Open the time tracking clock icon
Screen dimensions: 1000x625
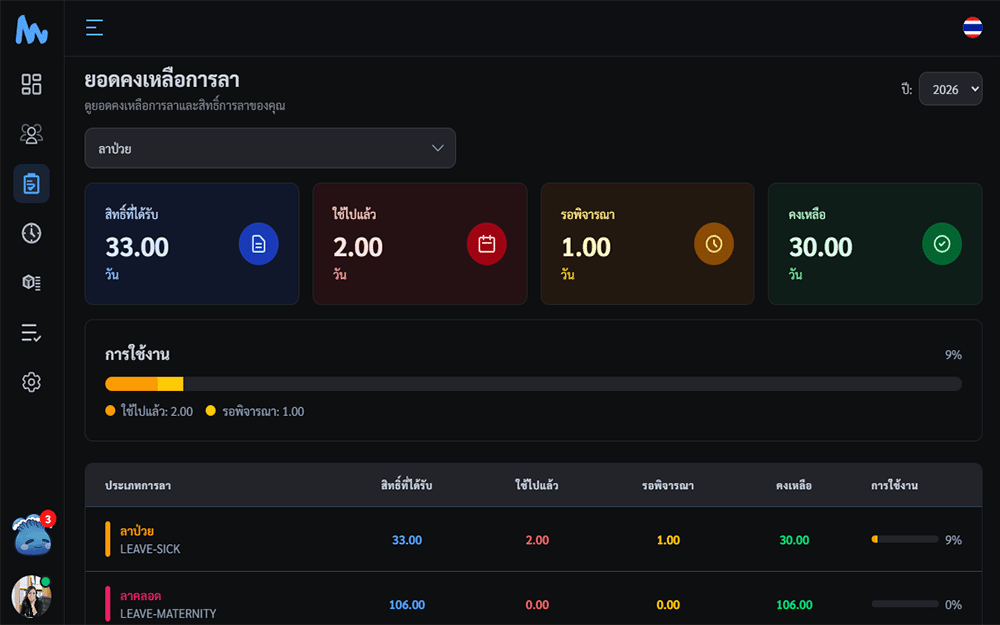pos(31,233)
